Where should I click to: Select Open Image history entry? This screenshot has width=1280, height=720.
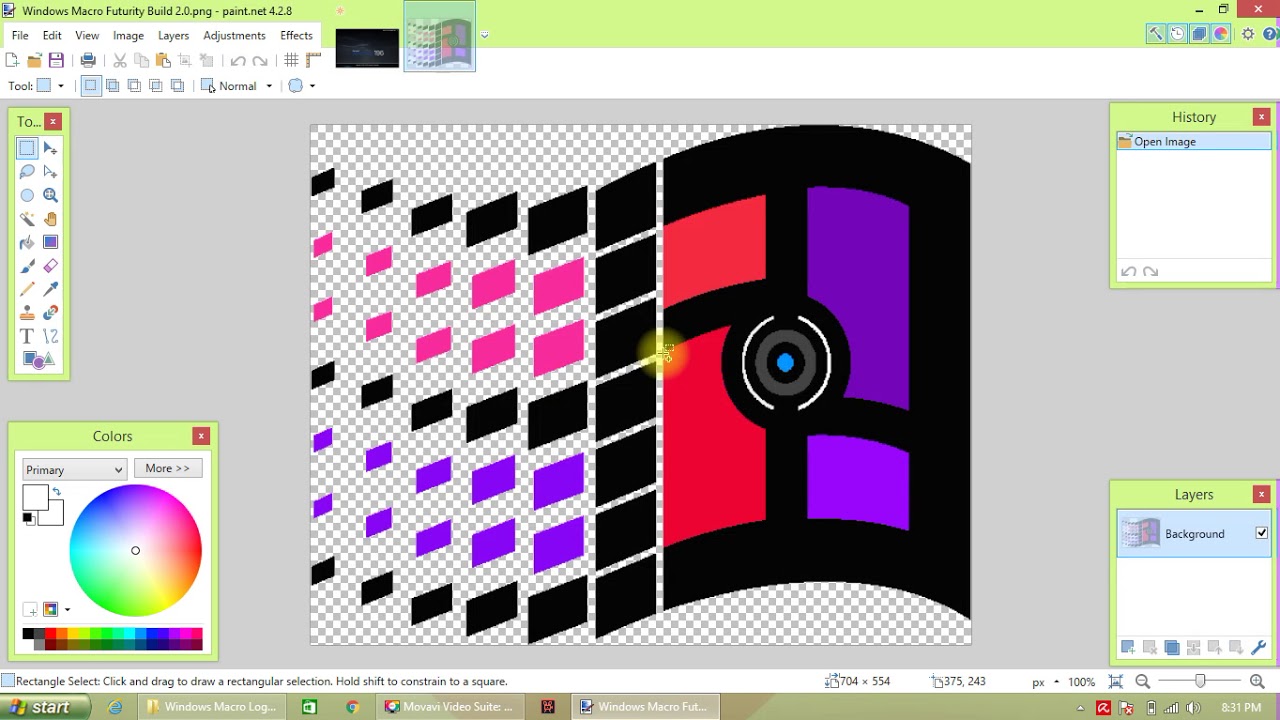tap(1194, 142)
